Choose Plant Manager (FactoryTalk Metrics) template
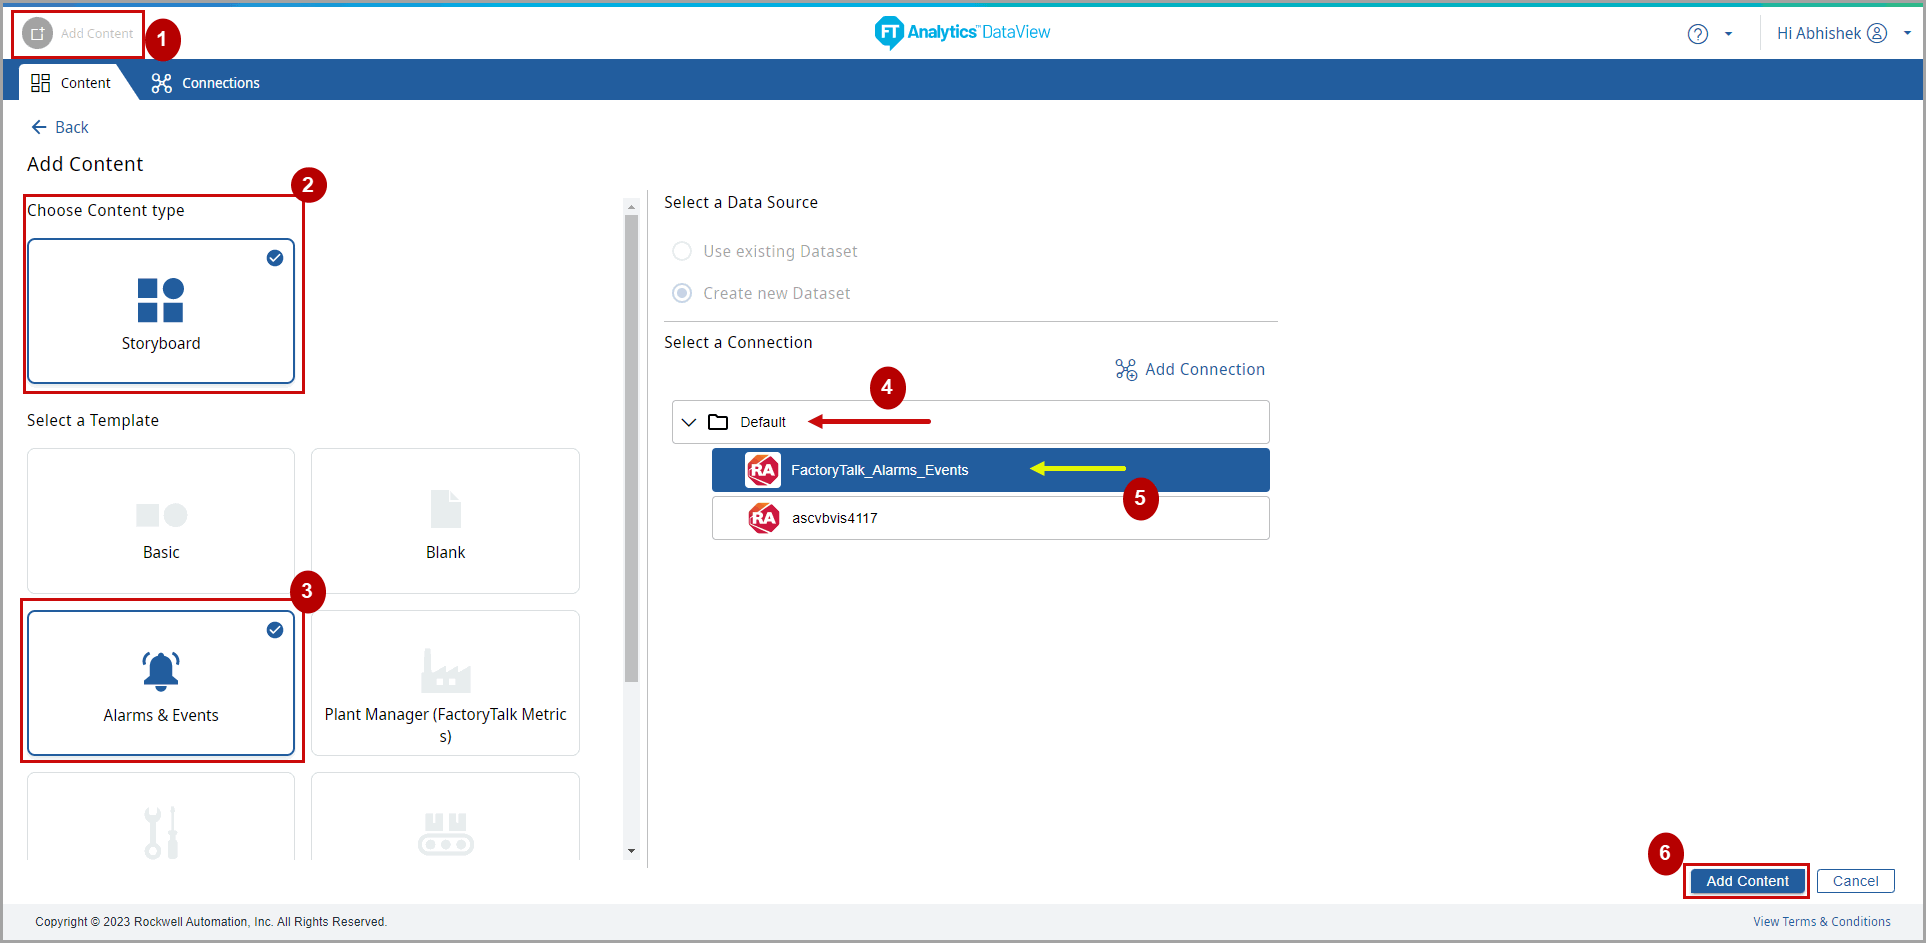This screenshot has height=943, width=1926. click(x=445, y=683)
